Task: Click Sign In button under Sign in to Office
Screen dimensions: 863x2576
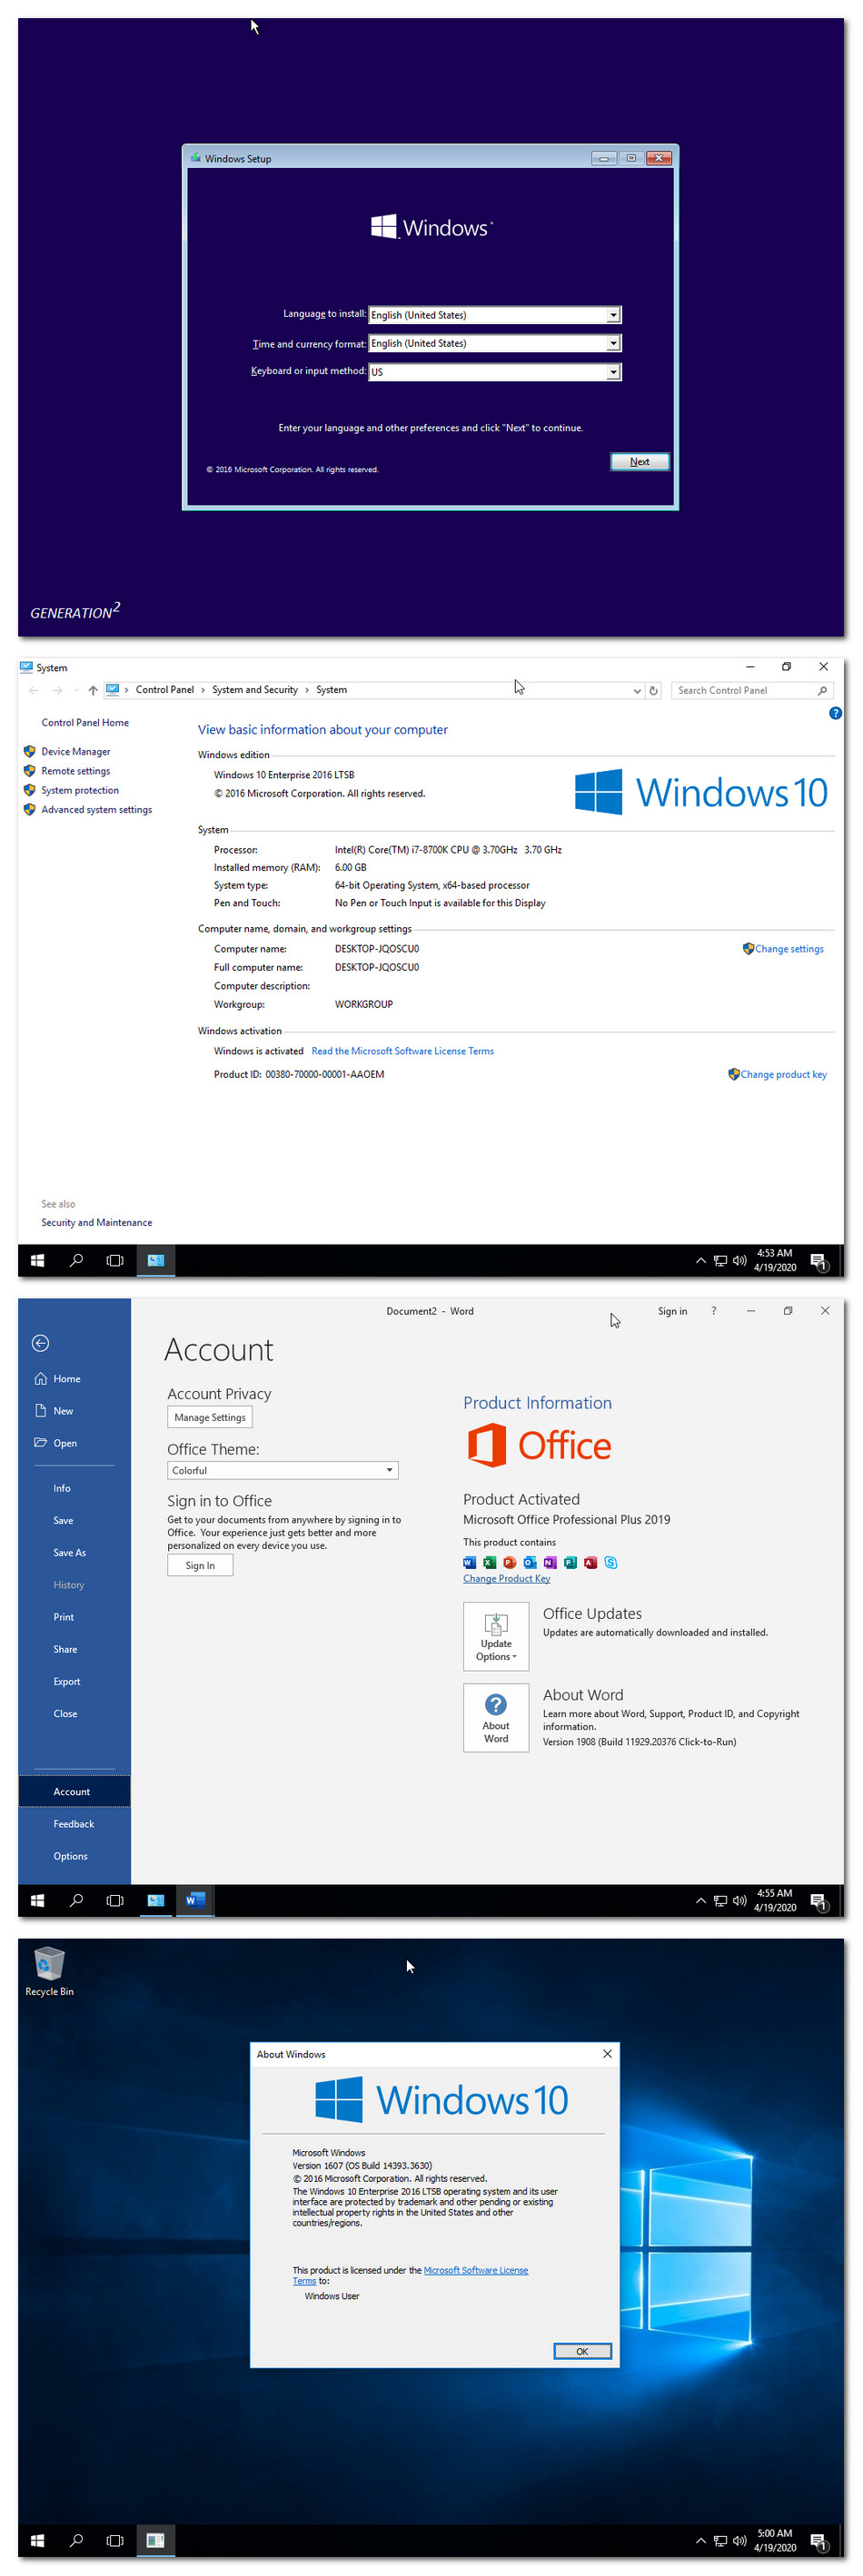Action: [x=200, y=1565]
